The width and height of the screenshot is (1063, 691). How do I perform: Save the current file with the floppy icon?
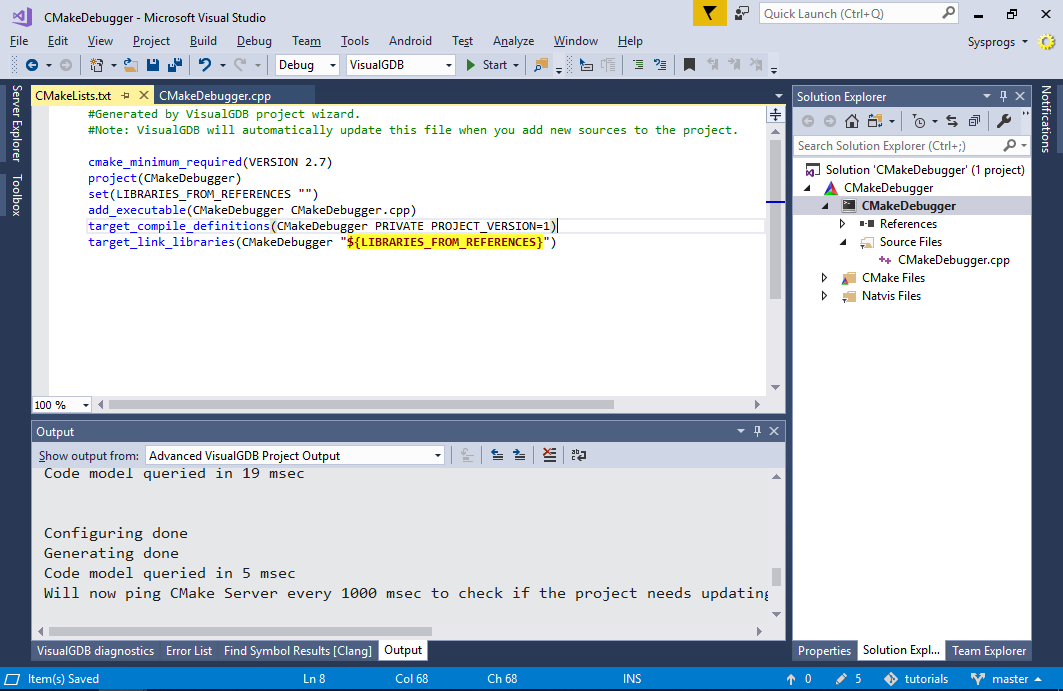[153, 65]
